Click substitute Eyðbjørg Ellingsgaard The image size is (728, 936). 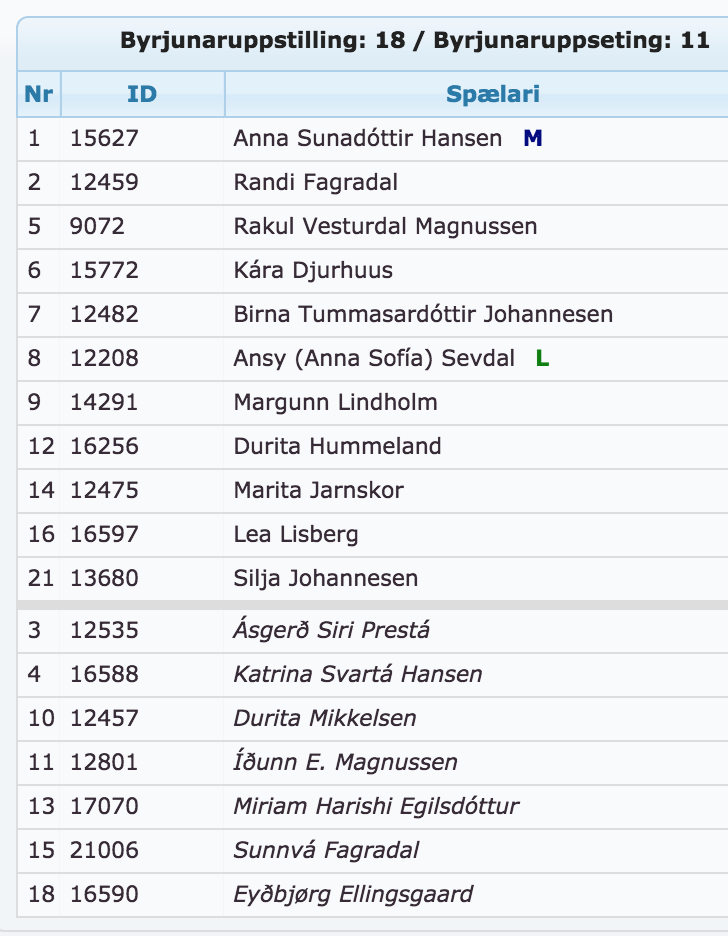point(353,894)
